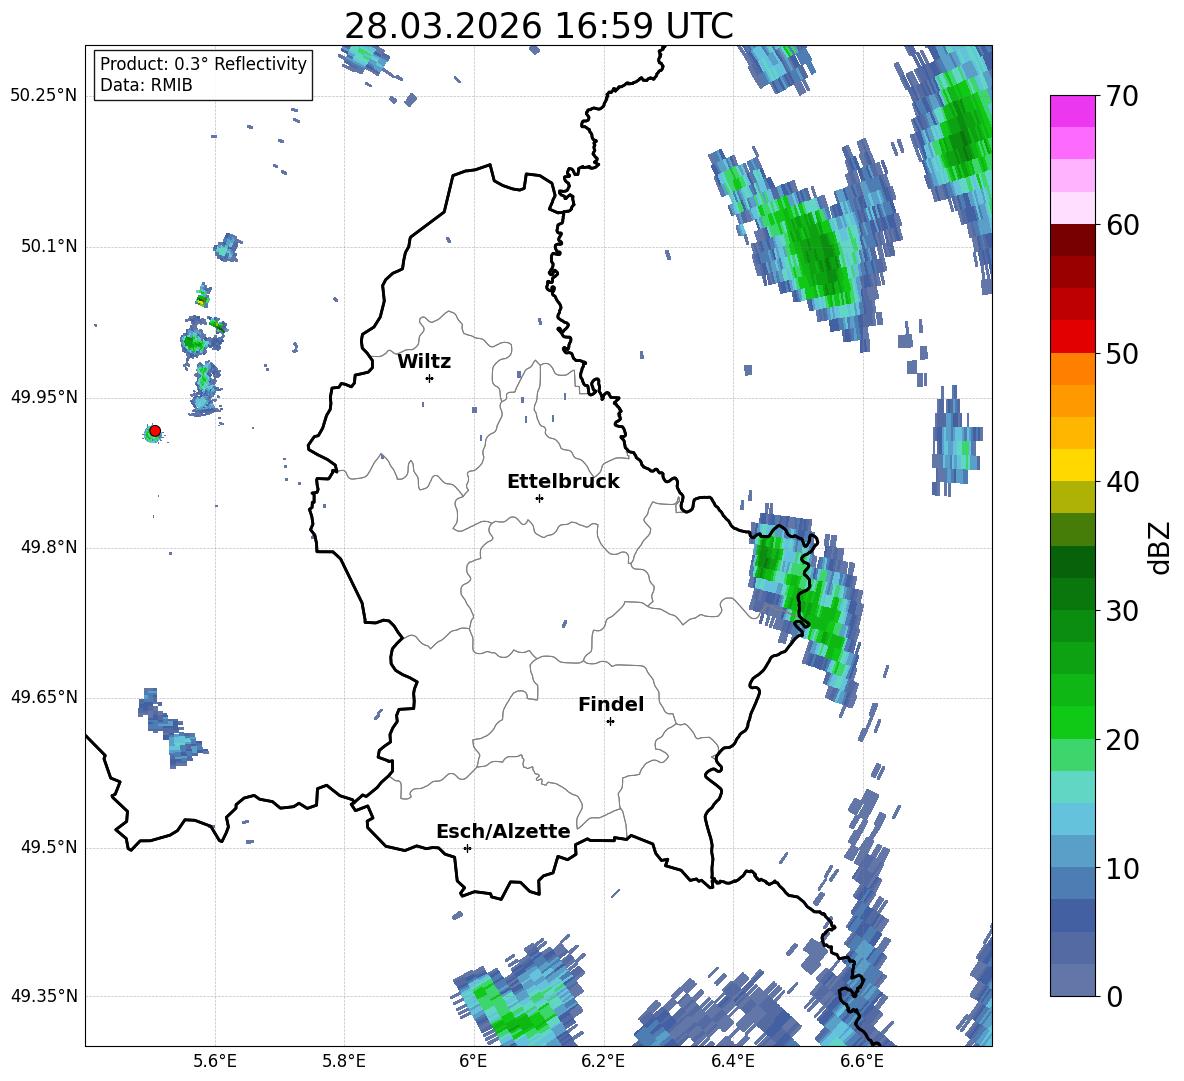Click the dBZ colorbar label
Image resolution: width=1184 pixels, height=1081 pixels.
click(1161, 547)
